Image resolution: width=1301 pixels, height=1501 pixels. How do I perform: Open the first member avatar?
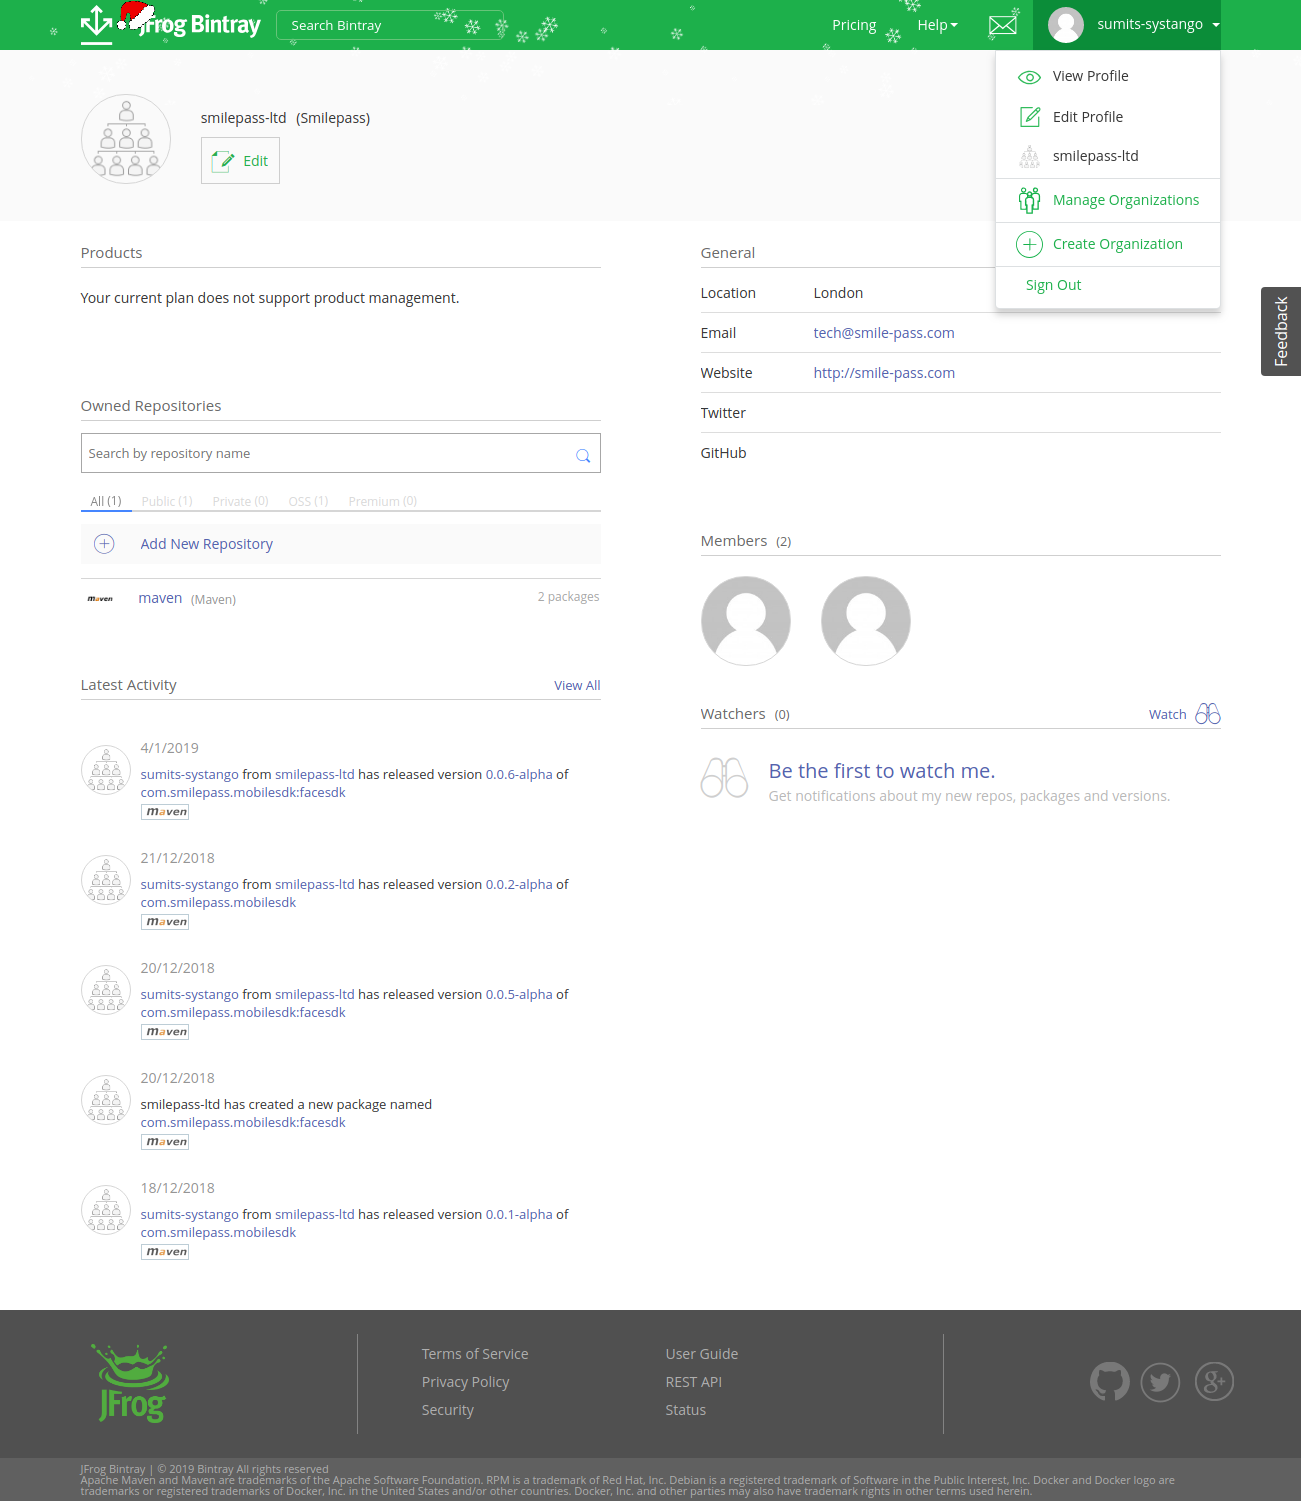(x=746, y=621)
